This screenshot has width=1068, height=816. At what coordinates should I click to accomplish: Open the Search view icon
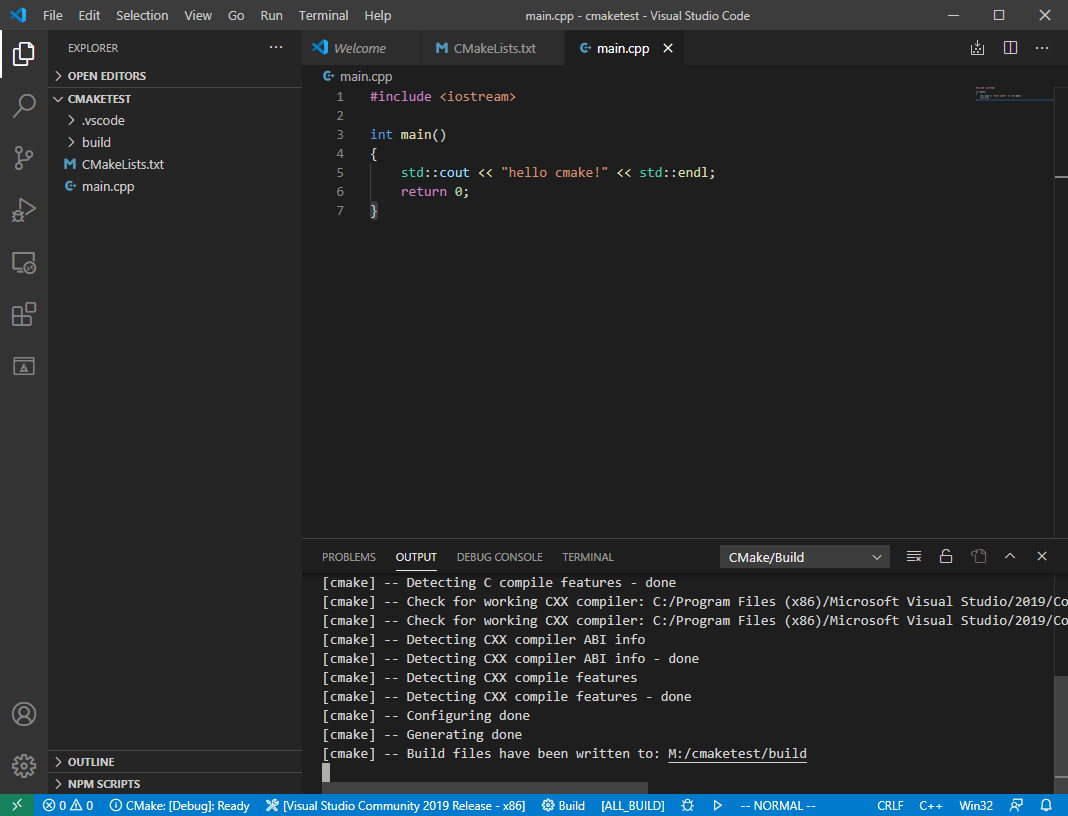(x=24, y=106)
